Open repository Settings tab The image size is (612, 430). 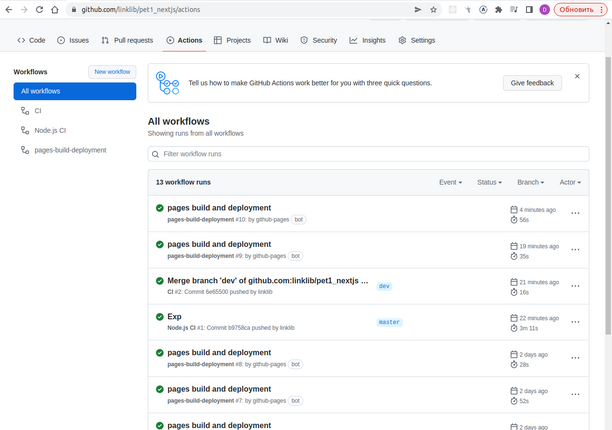pos(416,40)
